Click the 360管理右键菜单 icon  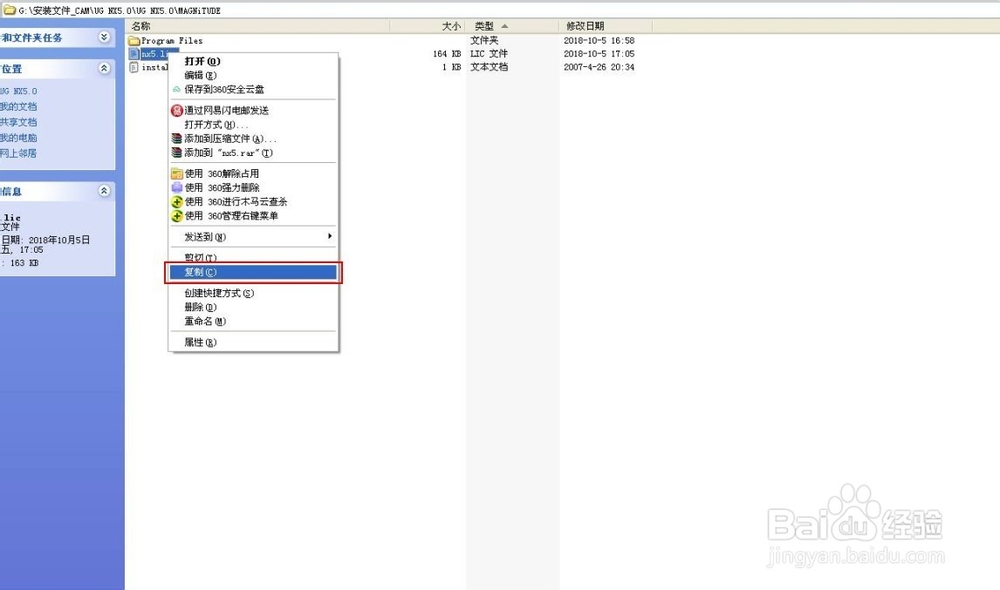click(177, 215)
